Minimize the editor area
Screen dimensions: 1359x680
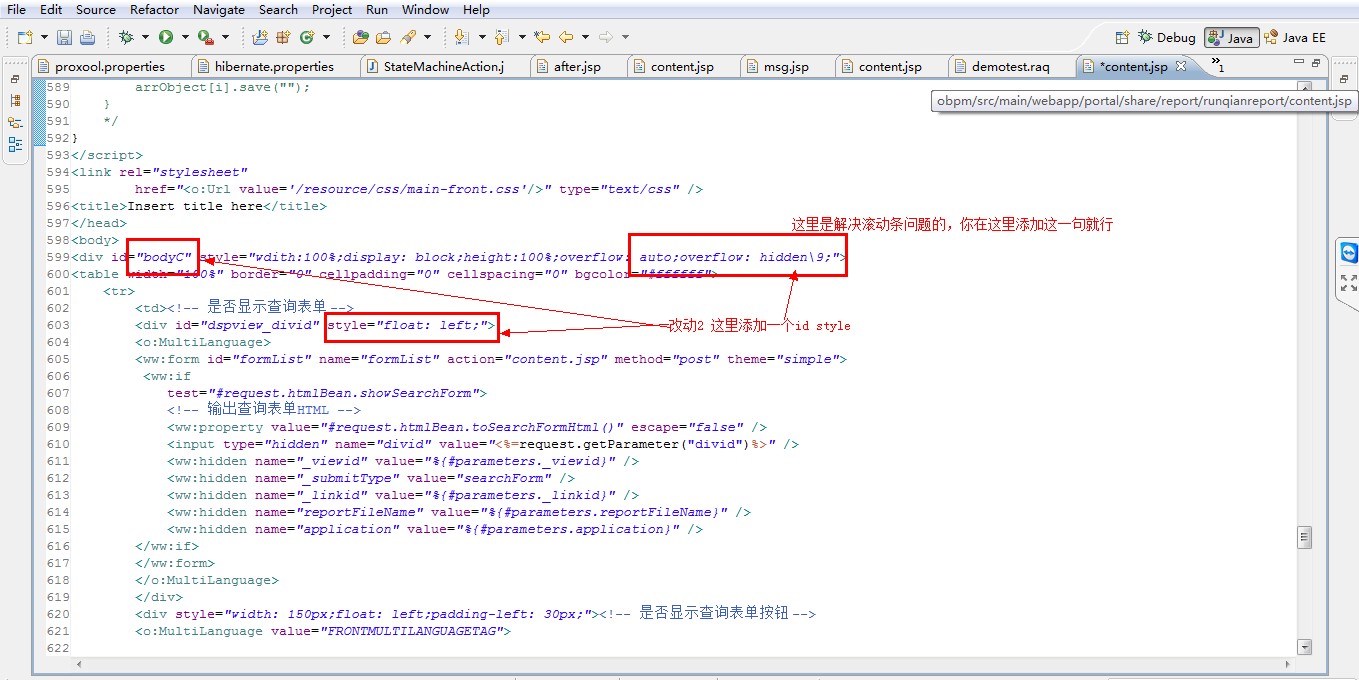coord(1299,62)
